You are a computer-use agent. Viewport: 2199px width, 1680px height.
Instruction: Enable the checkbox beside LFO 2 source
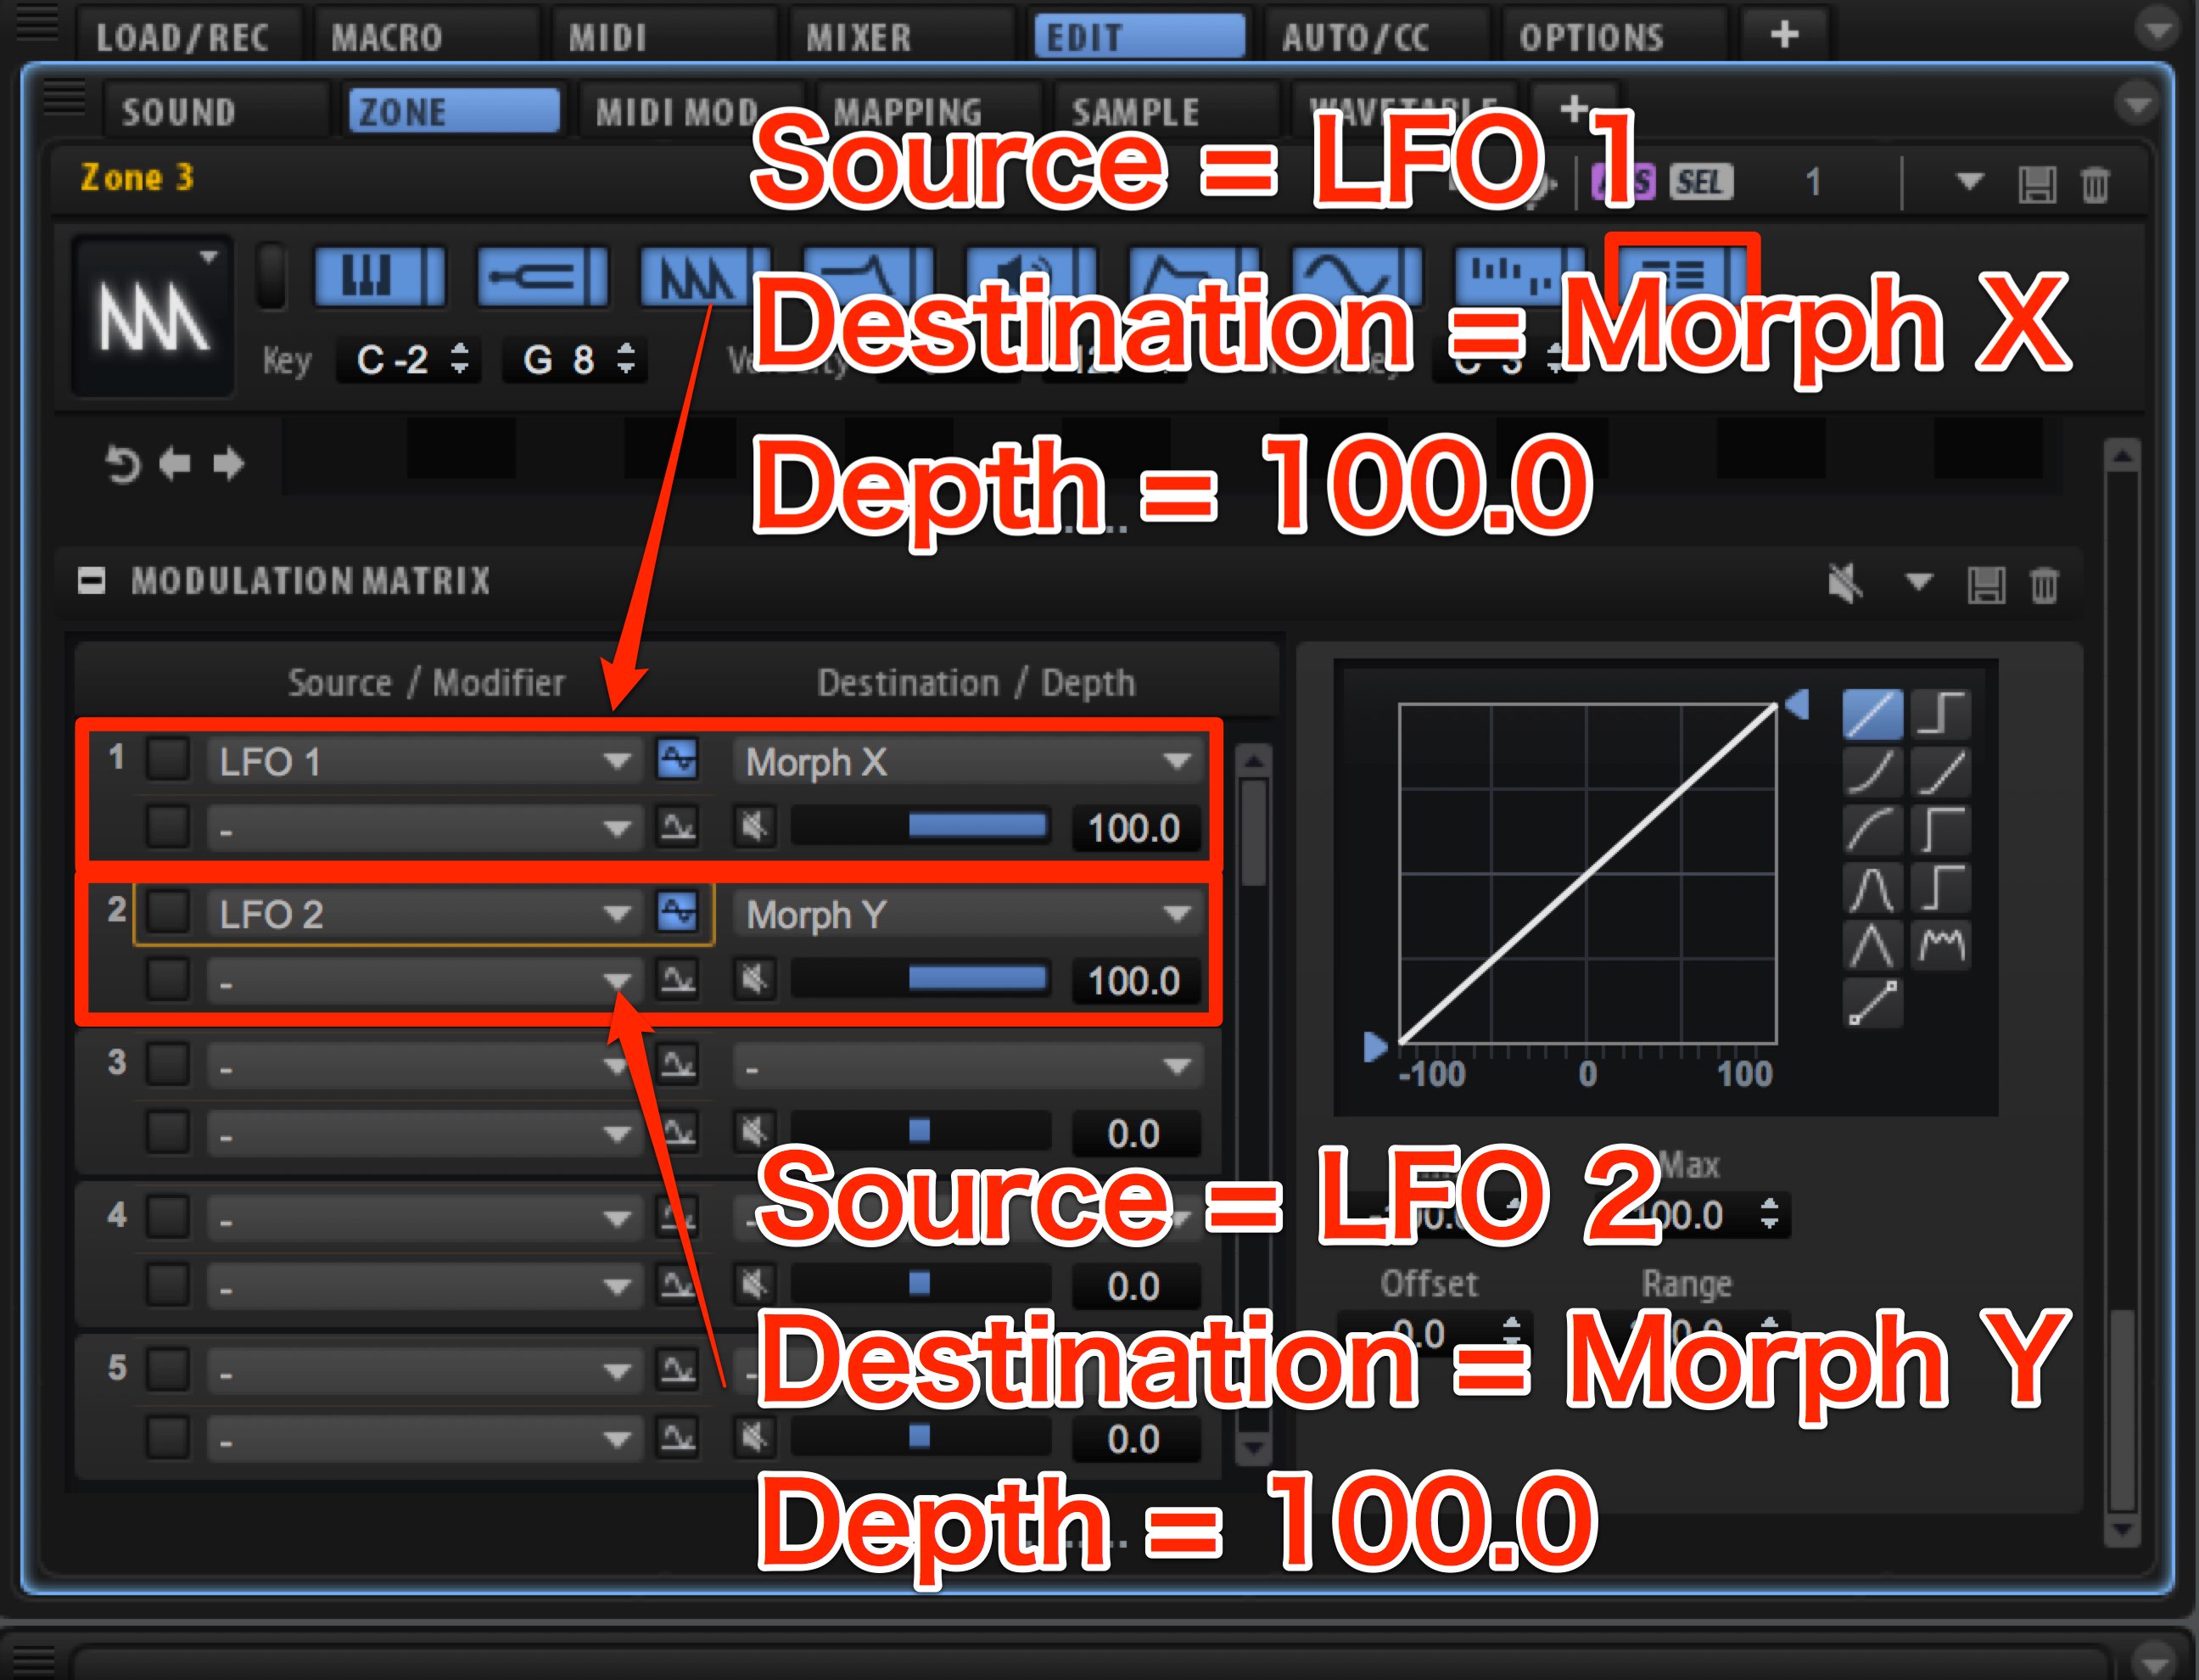click(168, 912)
